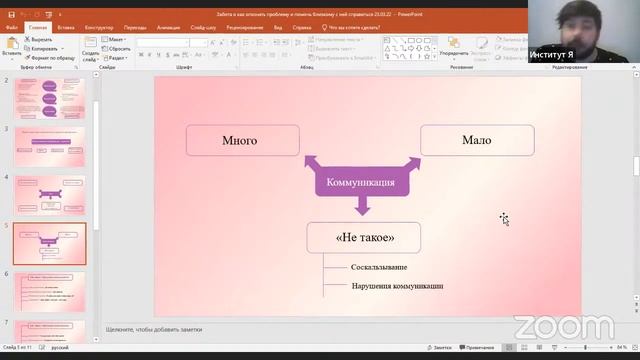The width and height of the screenshot is (640, 360).
Task: Click Numbered list icon
Action: click(260, 42)
